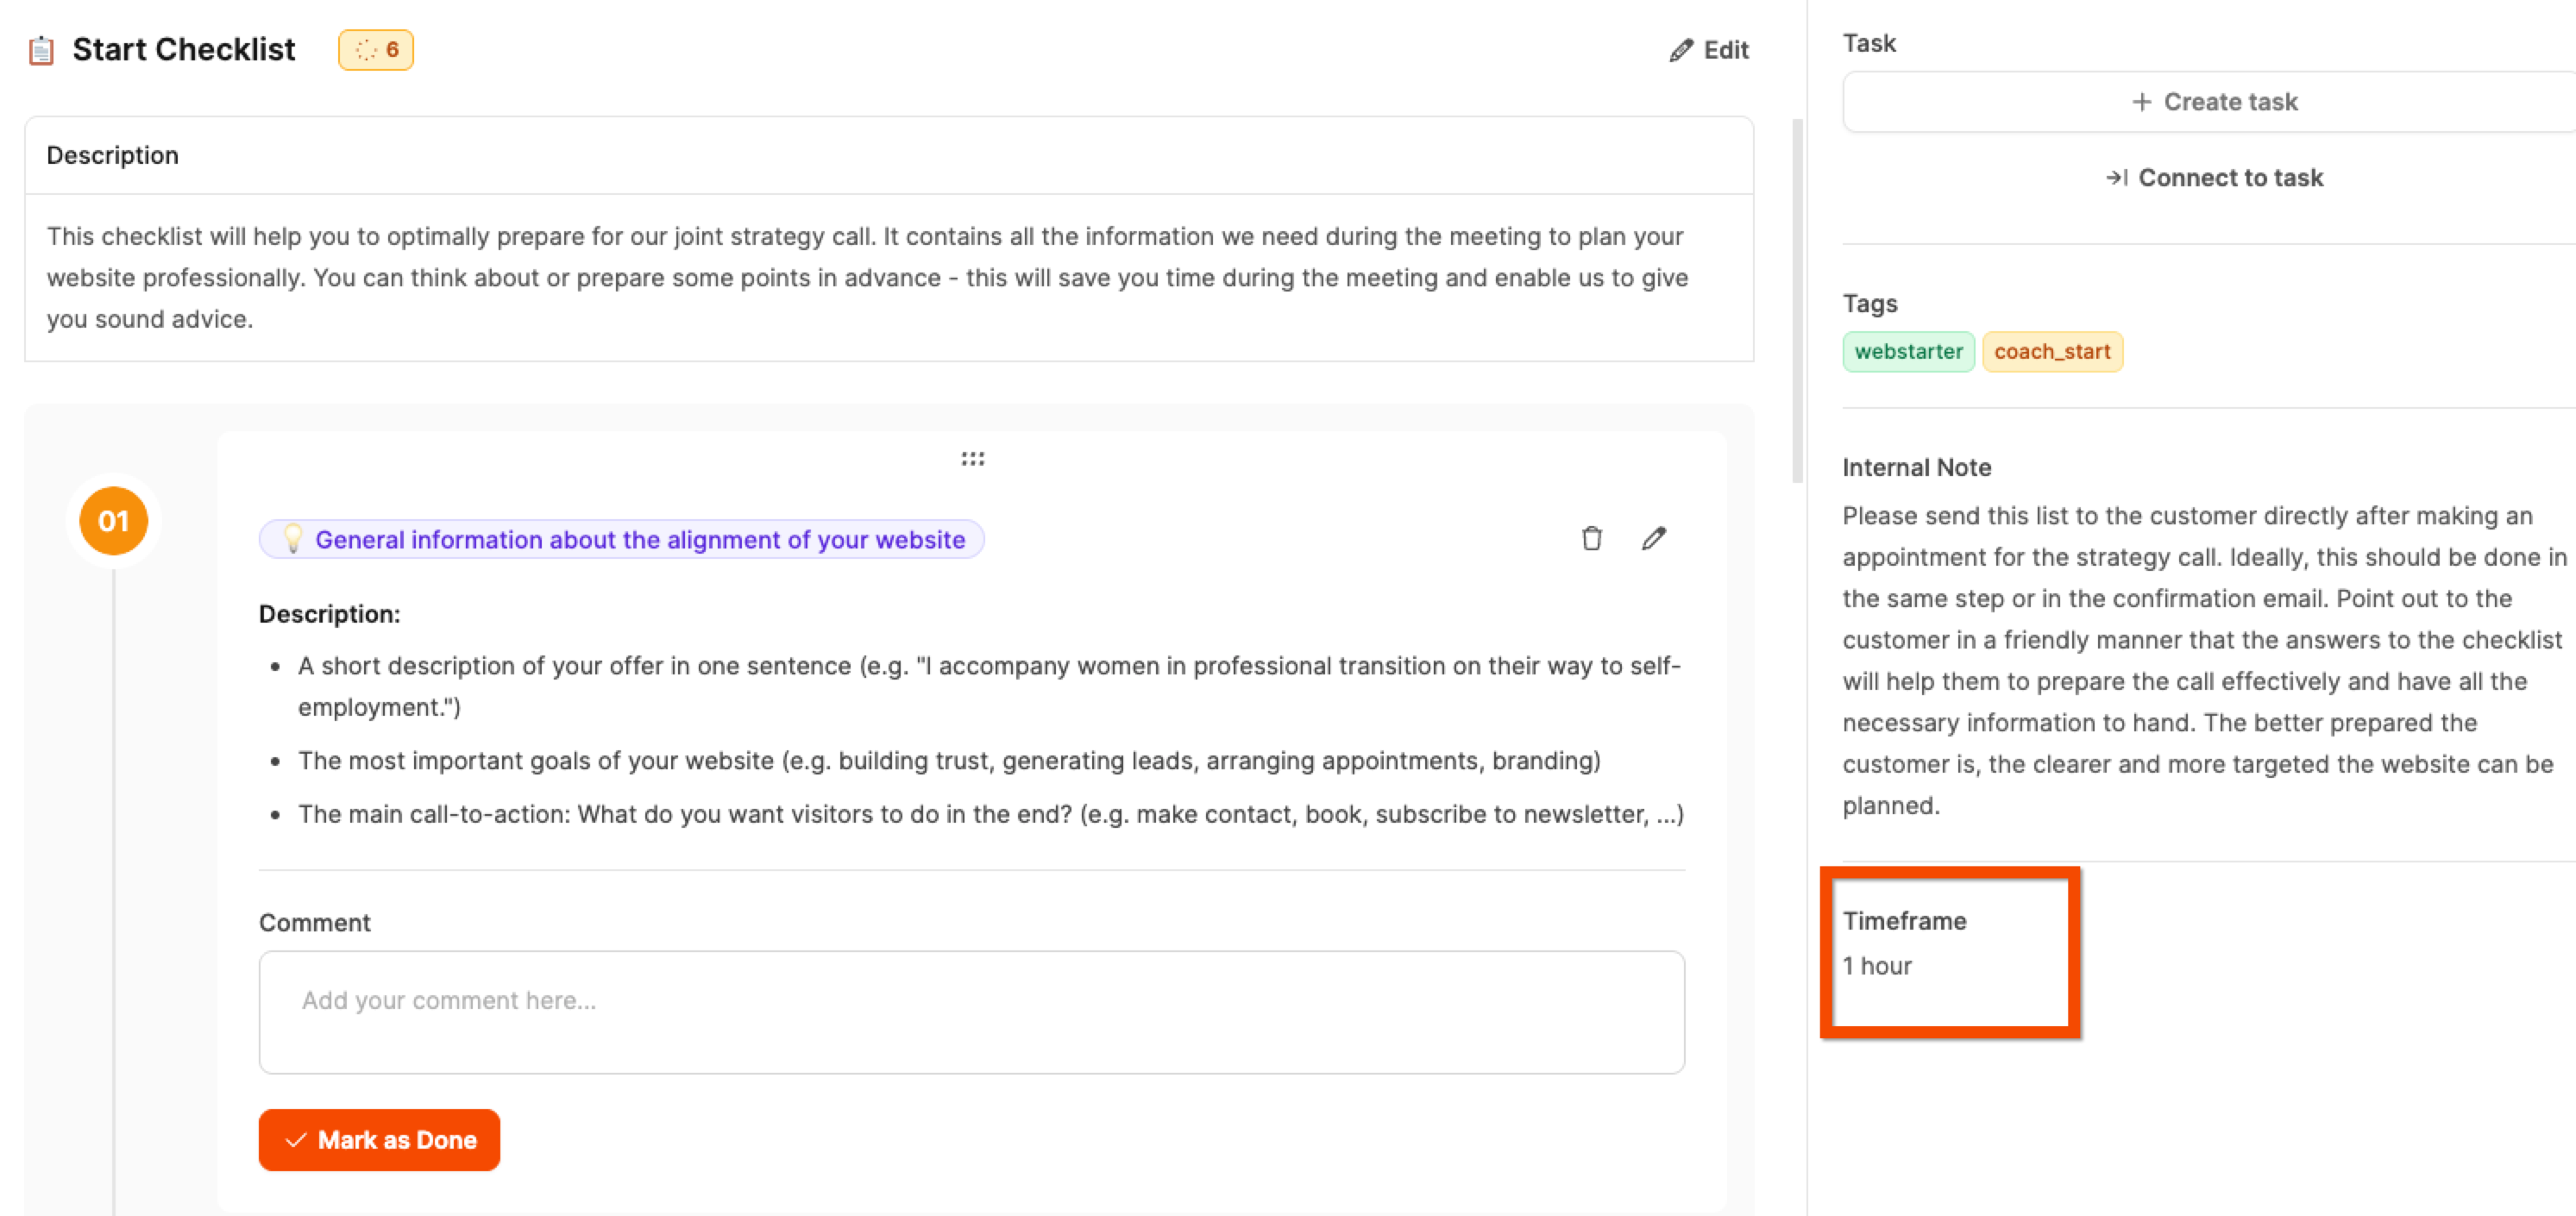Image resolution: width=2576 pixels, height=1216 pixels.
Task: Edit step 01 with pencil icon
Action: click(x=1654, y=539)
